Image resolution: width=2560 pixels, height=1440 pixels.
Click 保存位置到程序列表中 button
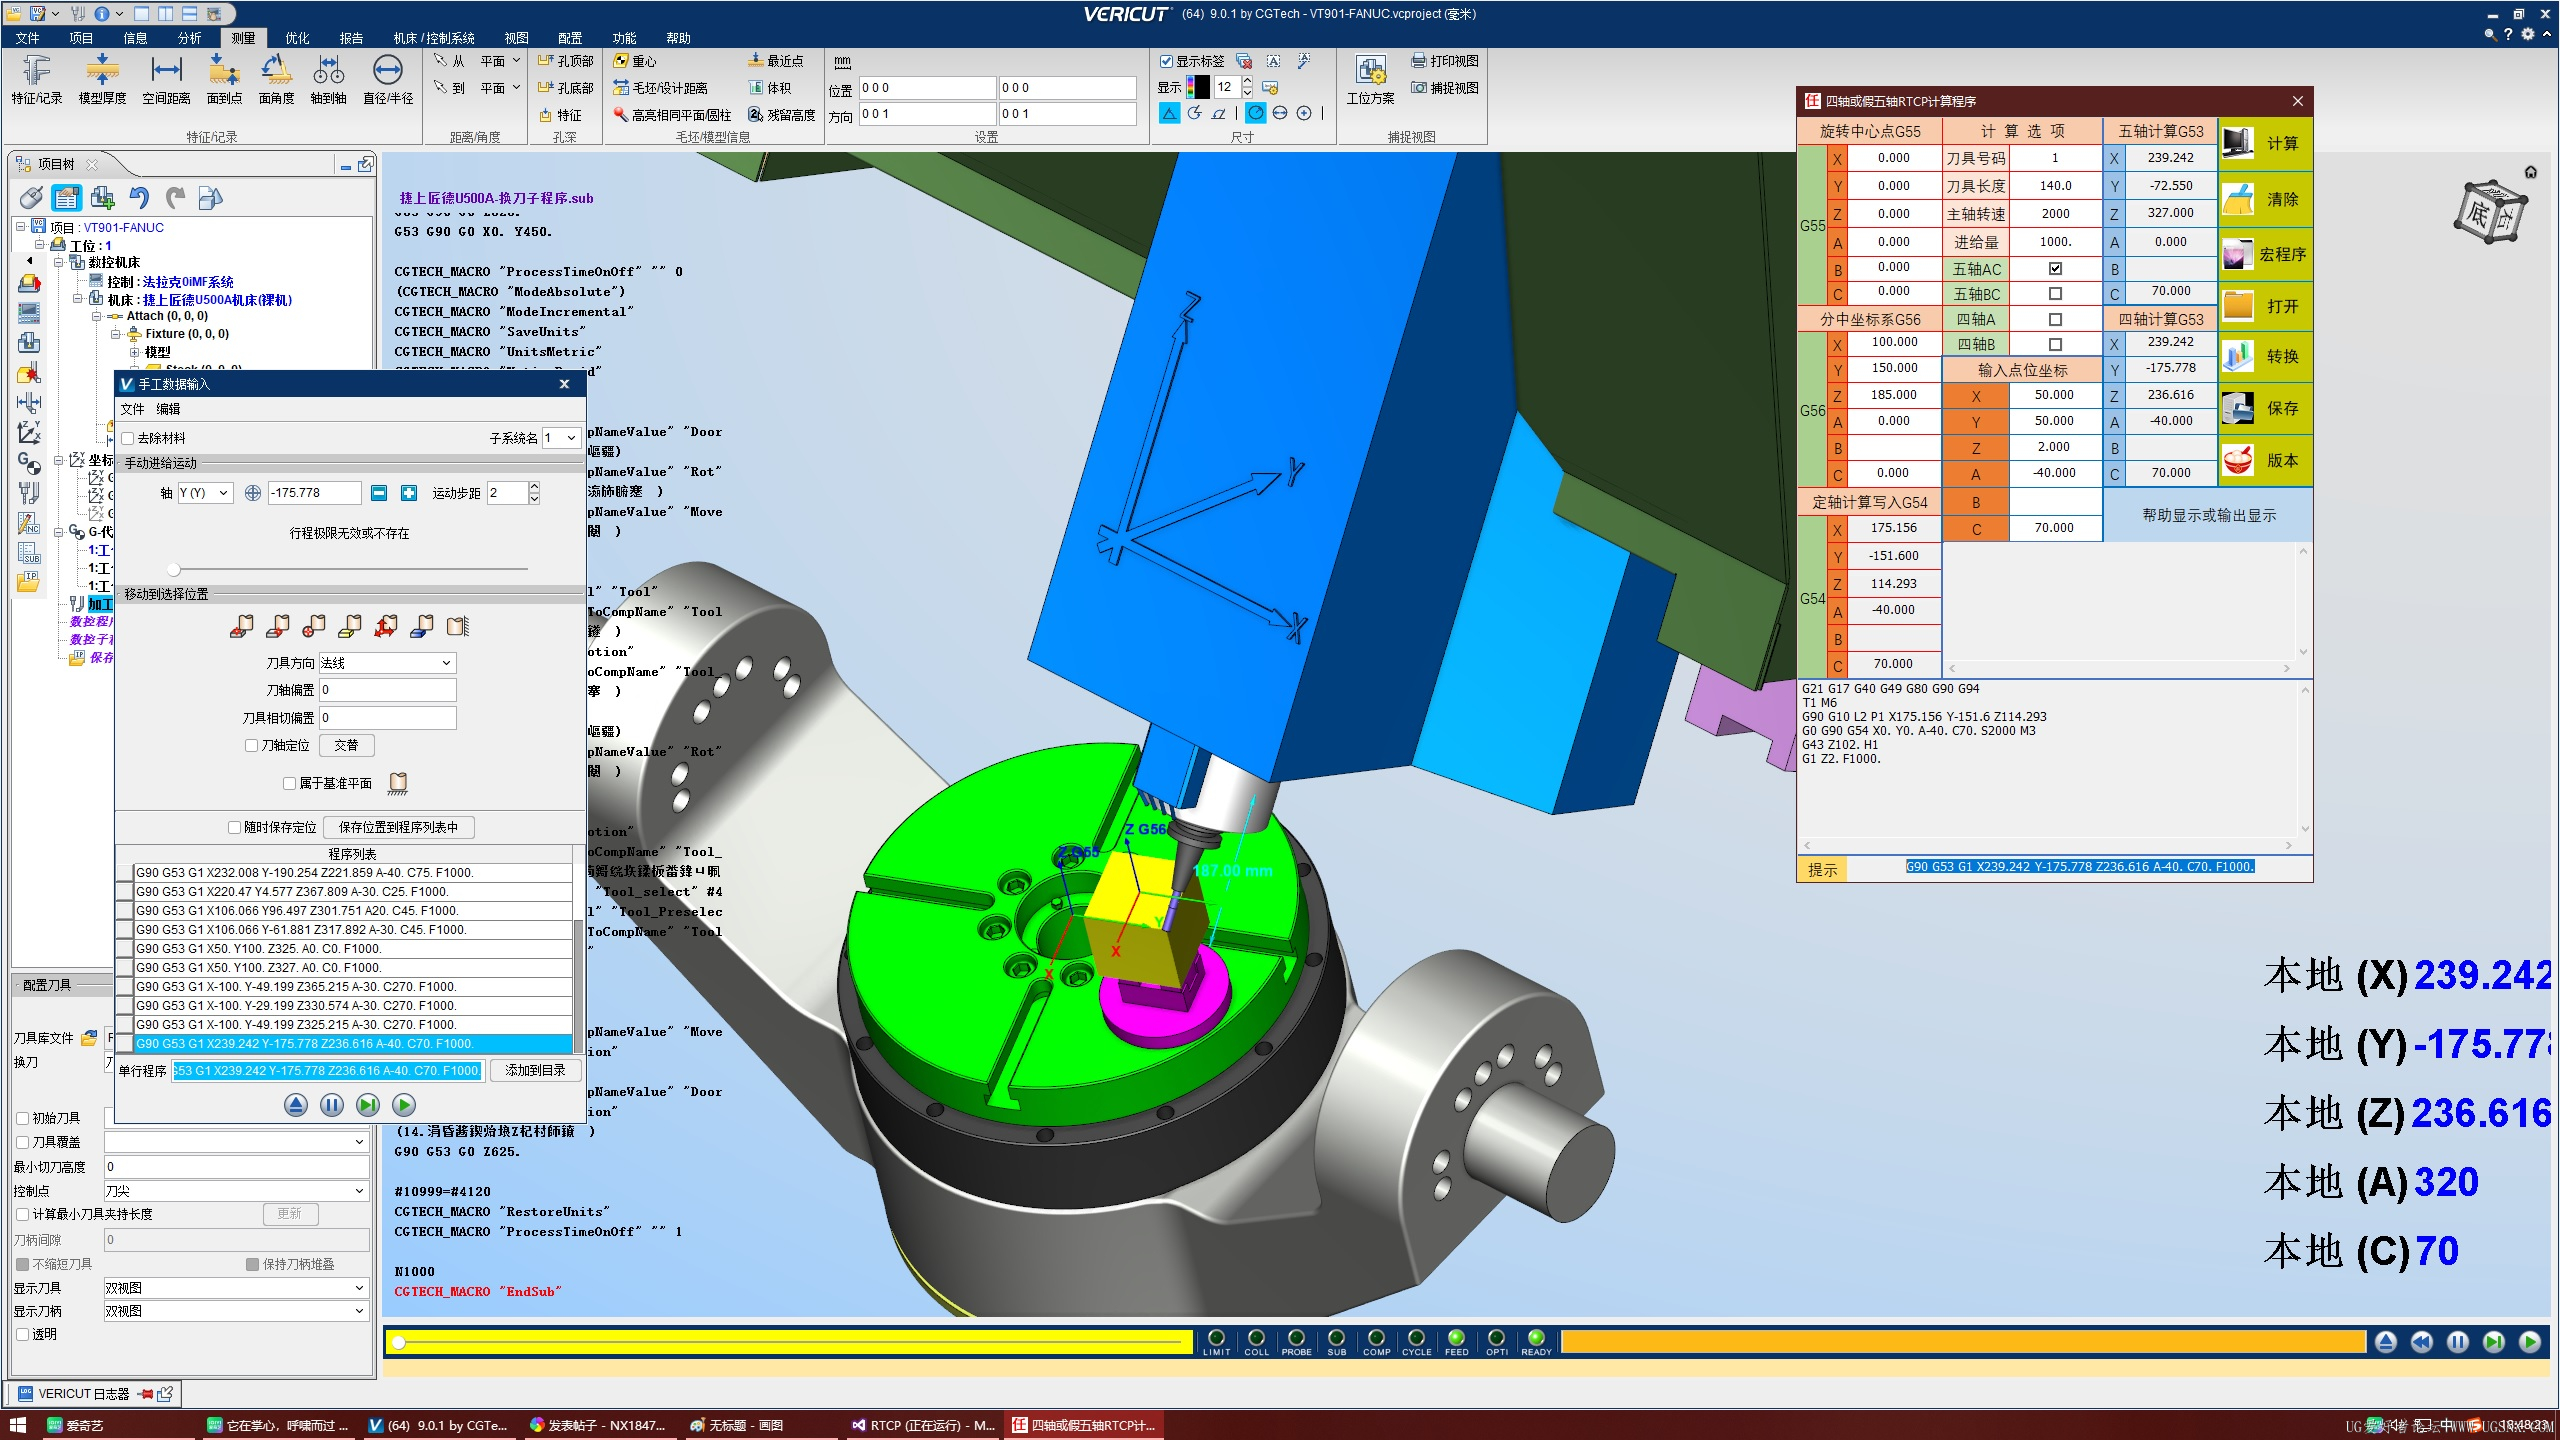[x=398, y=827]
